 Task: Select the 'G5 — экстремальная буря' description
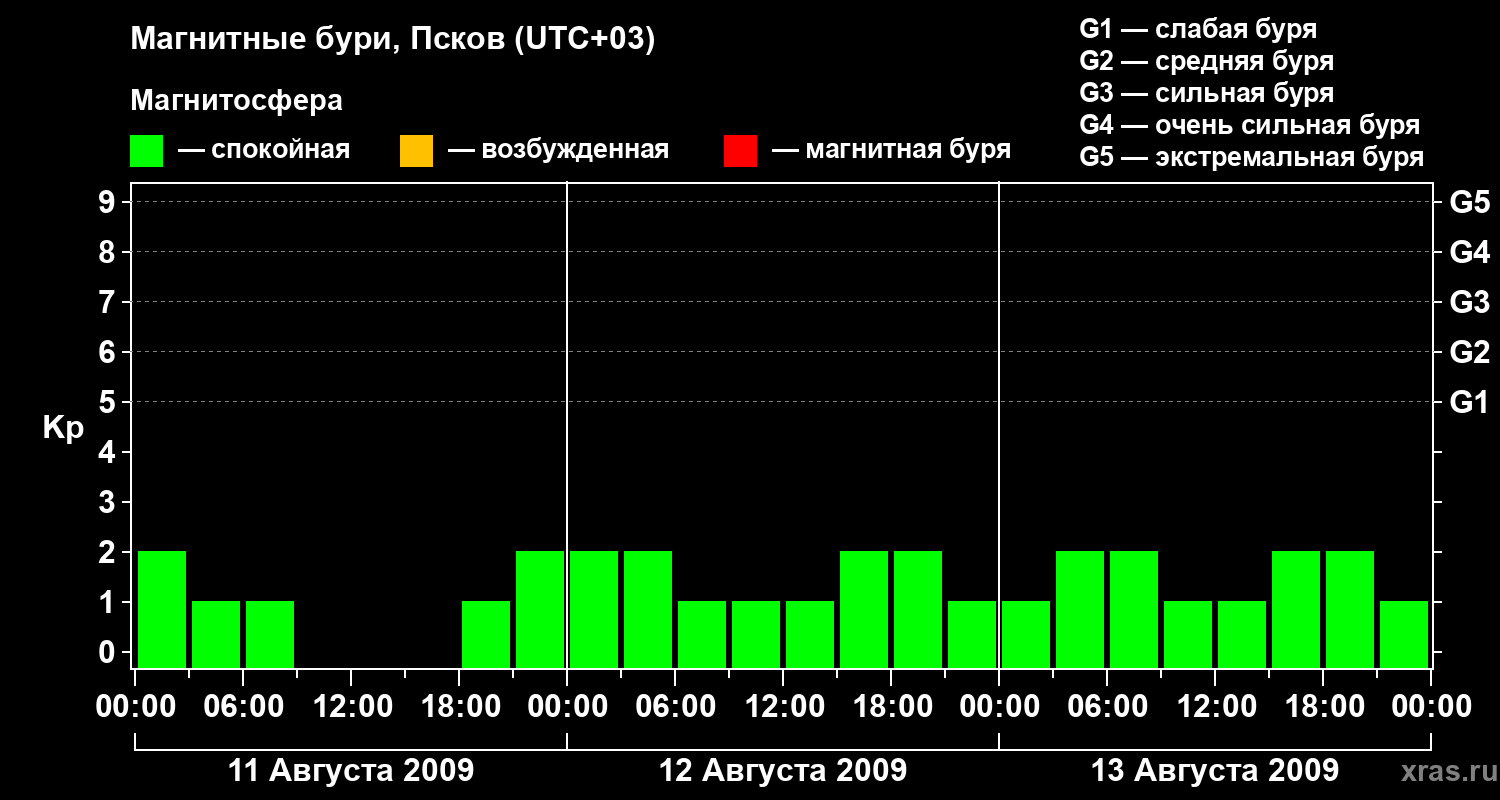(1251, 157)
